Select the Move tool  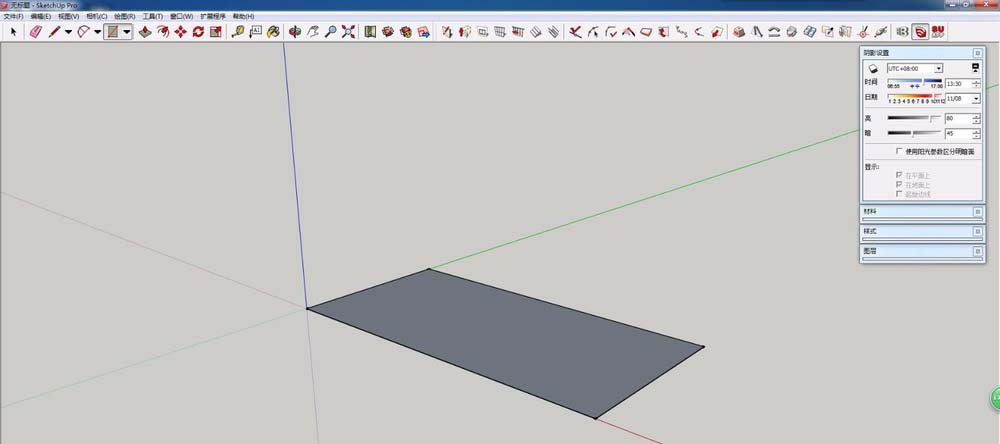tap(180, 32)
